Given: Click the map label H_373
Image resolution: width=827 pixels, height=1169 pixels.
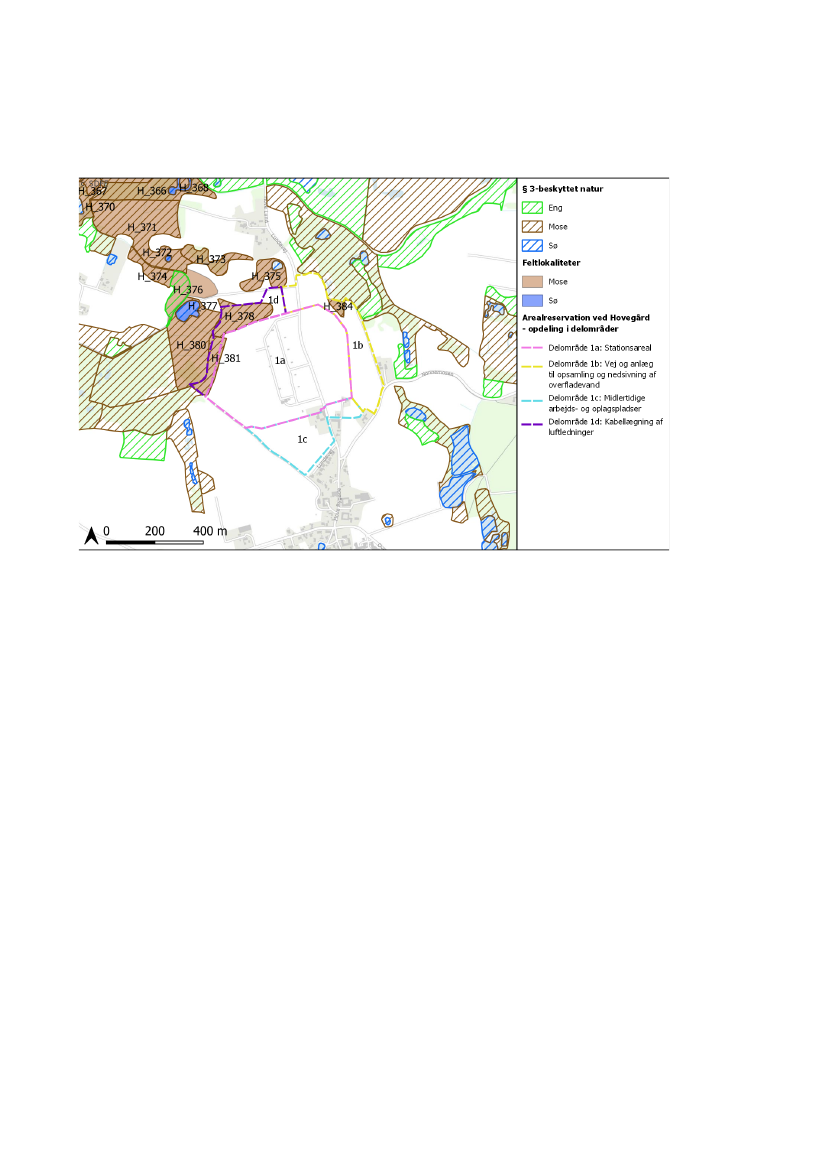Looking at the screenshot, I should [x=211, y=259].
